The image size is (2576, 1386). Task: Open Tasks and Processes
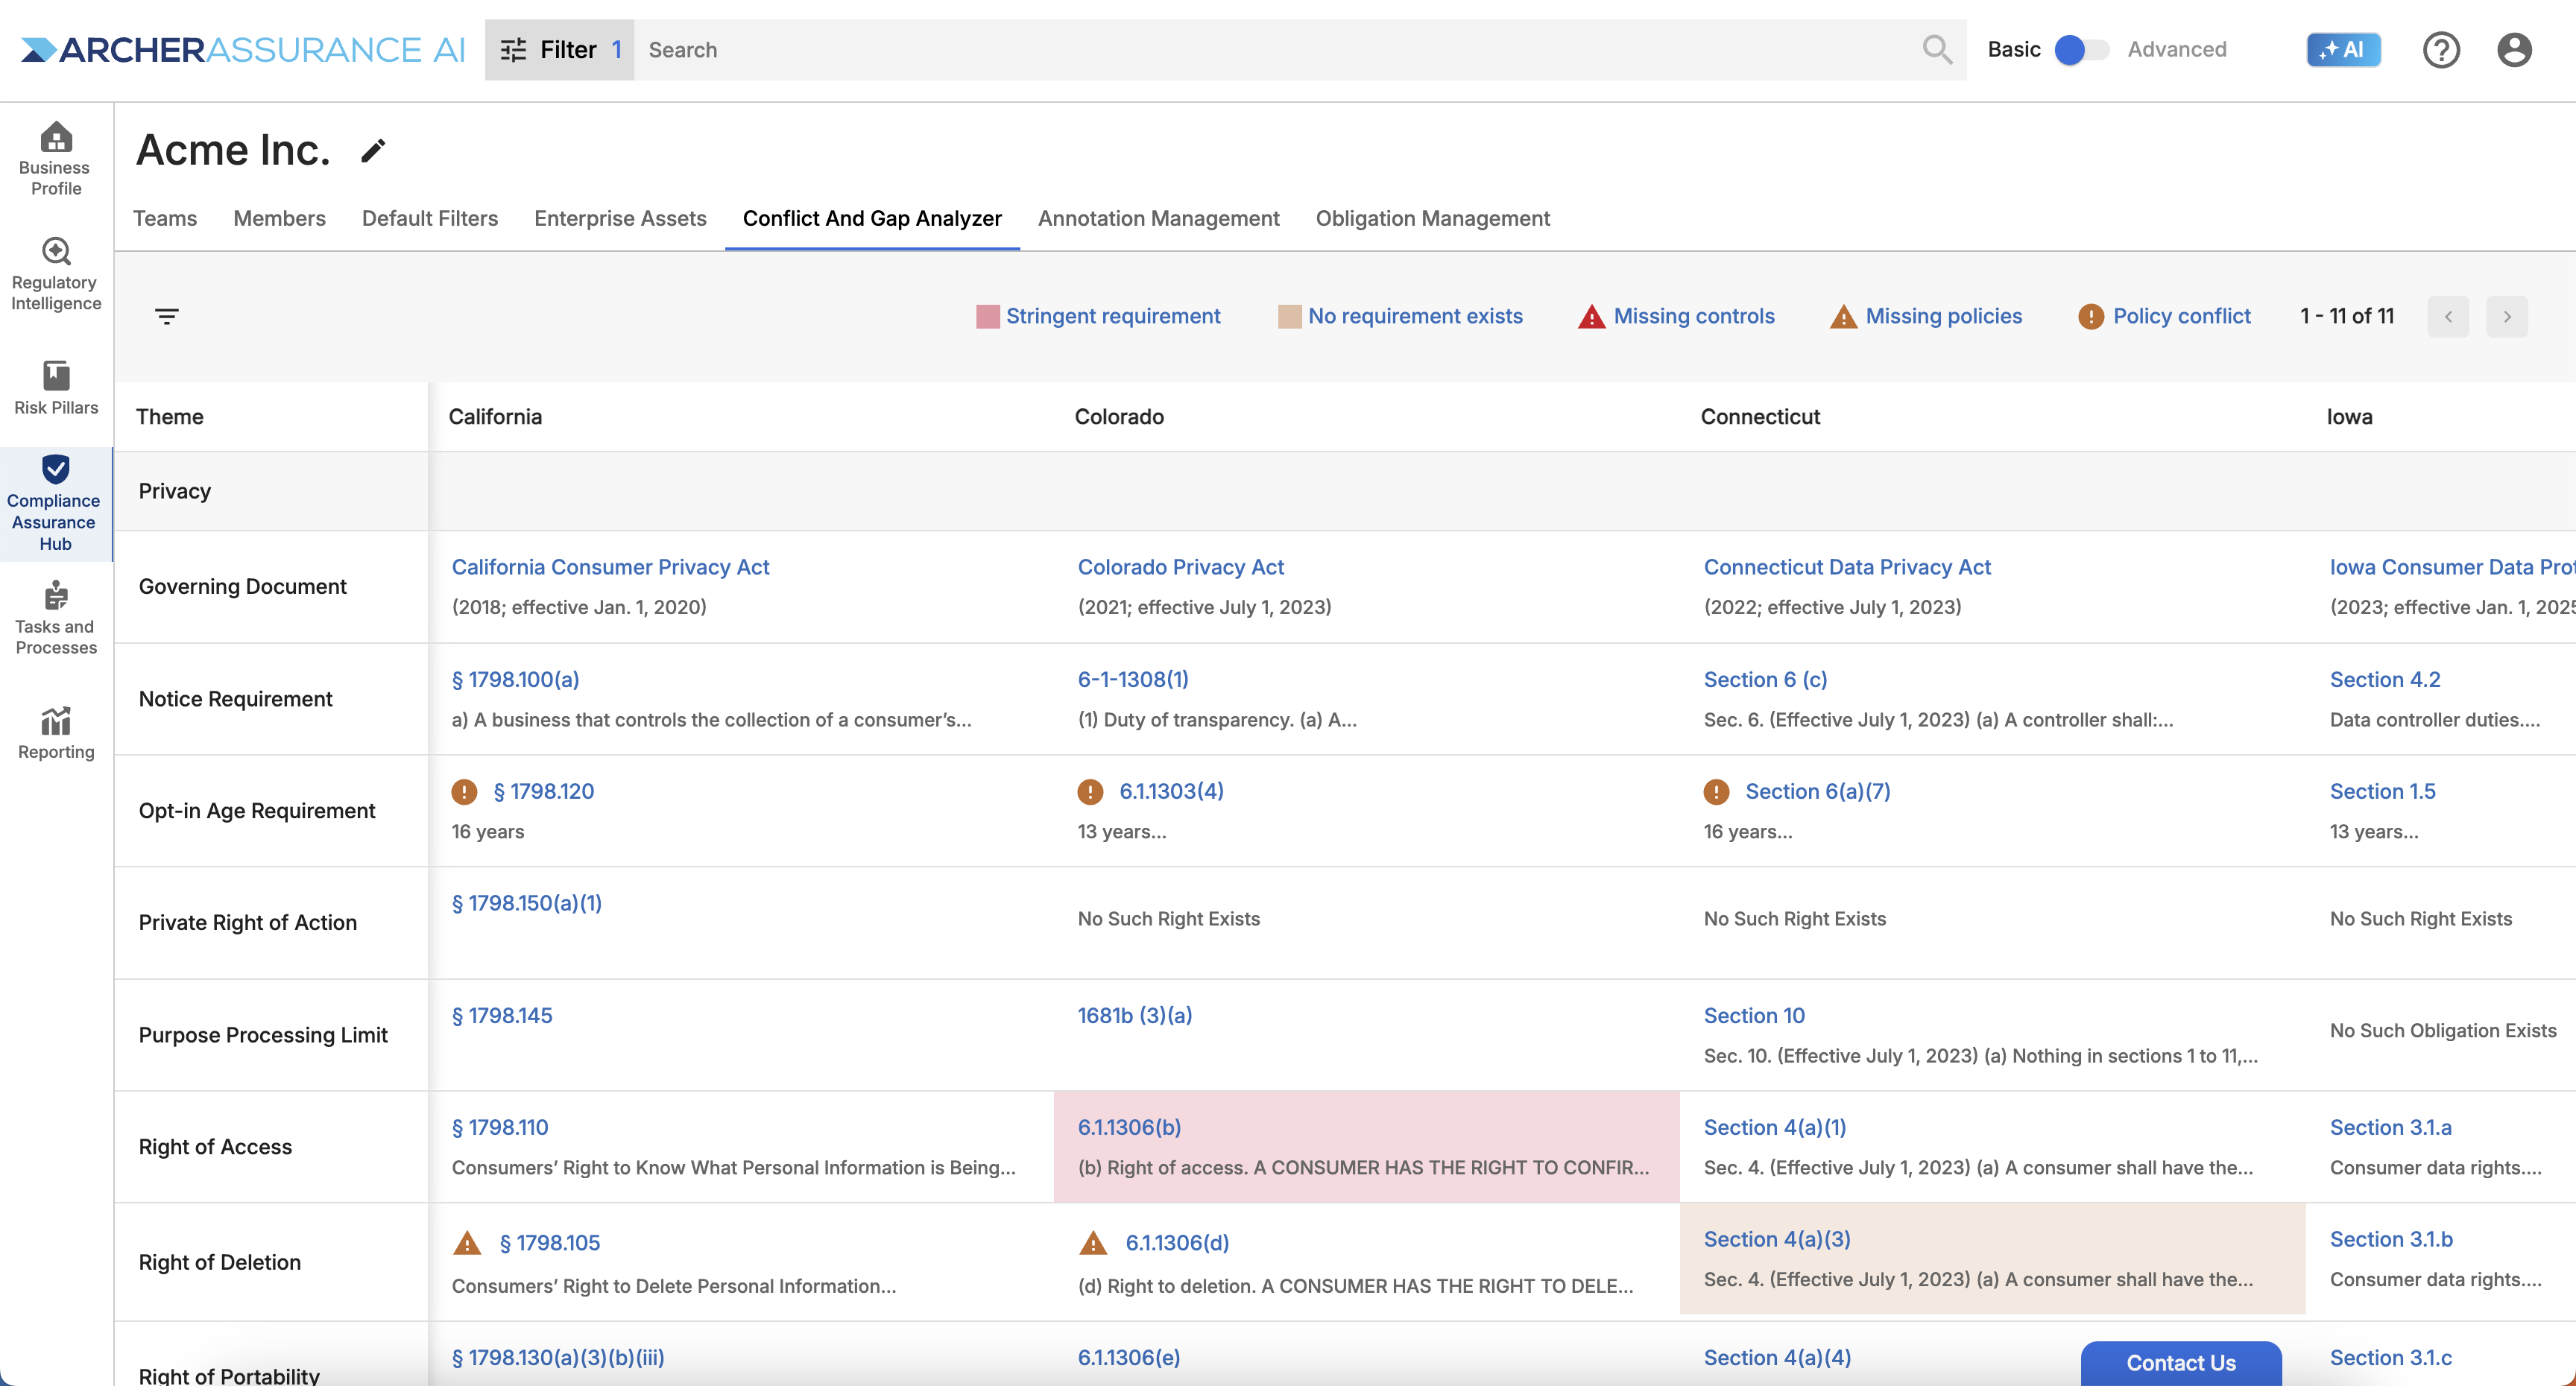click(x=56, y=618)
